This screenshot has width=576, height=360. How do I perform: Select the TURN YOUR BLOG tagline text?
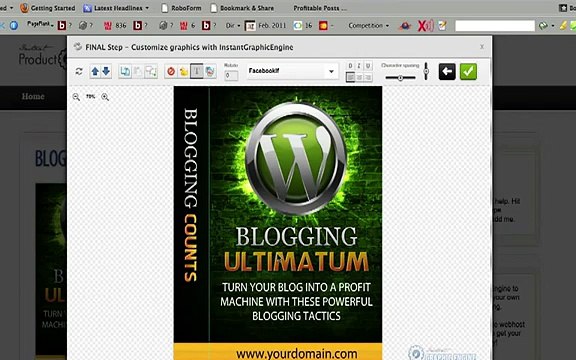pos(296,302)
